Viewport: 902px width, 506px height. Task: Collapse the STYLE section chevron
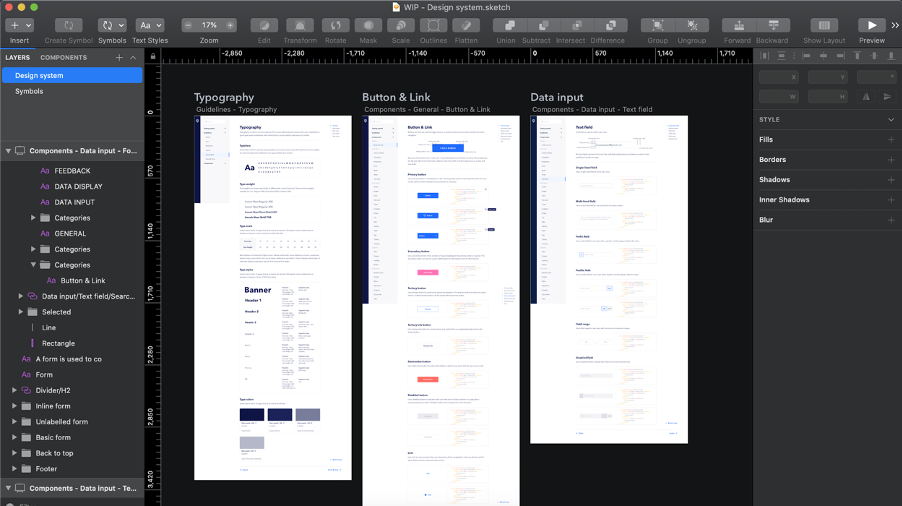[890, 120]
